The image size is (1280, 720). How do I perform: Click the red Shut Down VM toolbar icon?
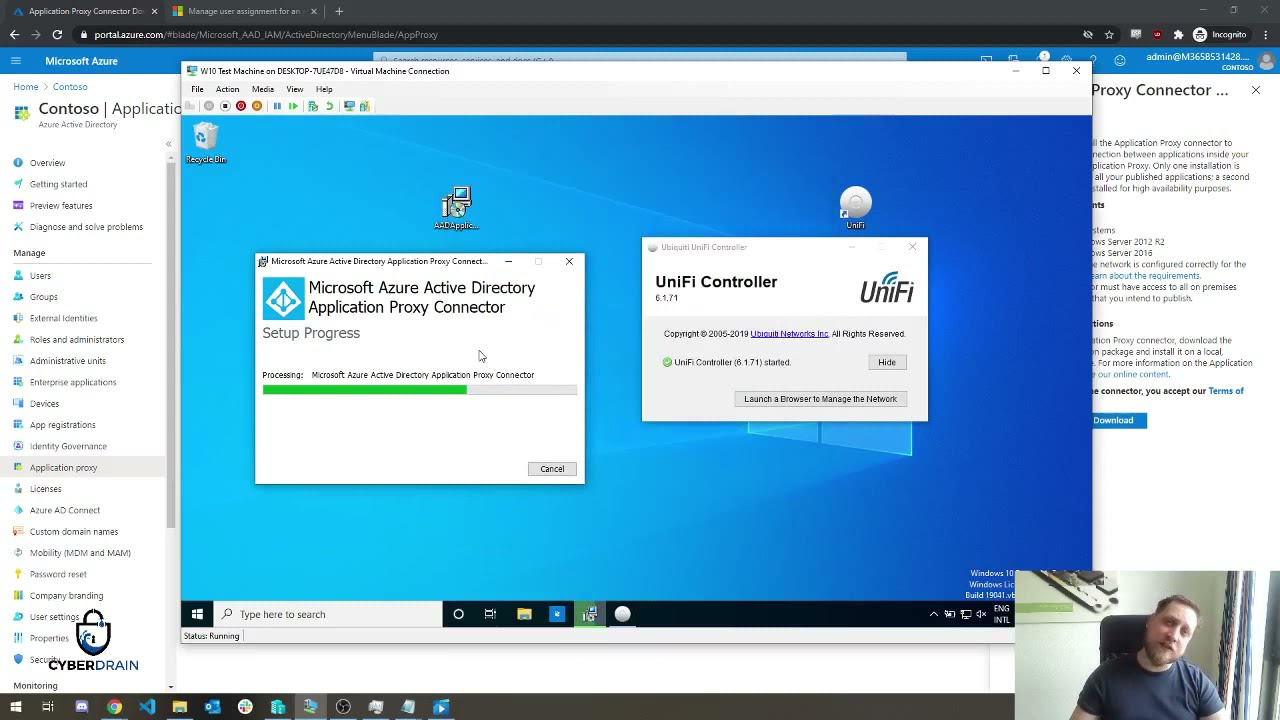coord(241,106)
